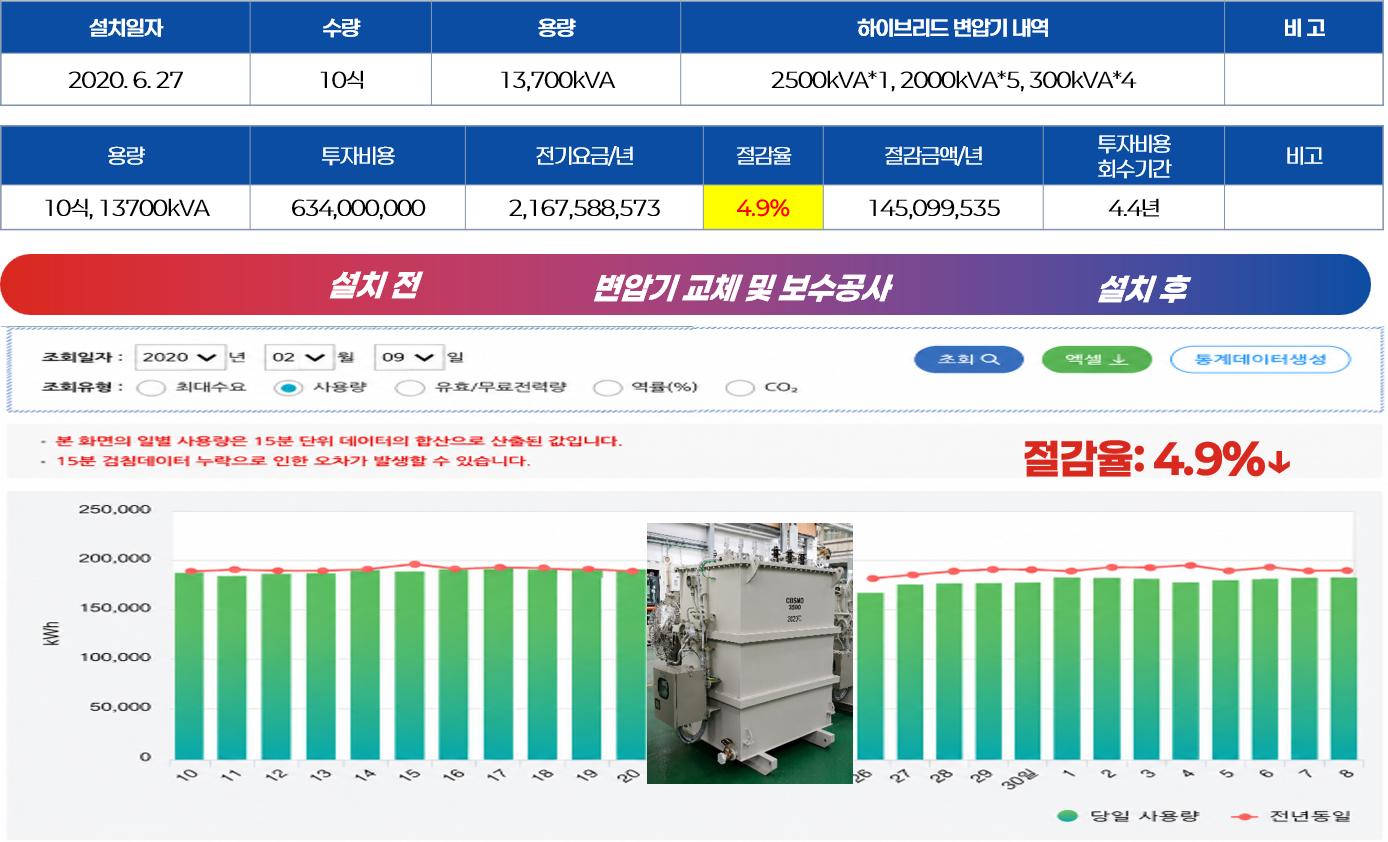Image resolution: width=1388 pixels, height=842 pixels.
Task: Choose the 유효/무효전력량 radio option
Action: click(410, 388)
